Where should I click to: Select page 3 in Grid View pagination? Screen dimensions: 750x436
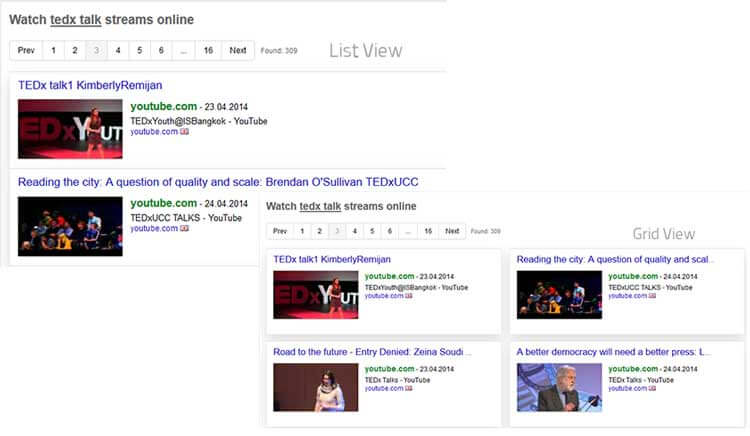click(337, 231)
